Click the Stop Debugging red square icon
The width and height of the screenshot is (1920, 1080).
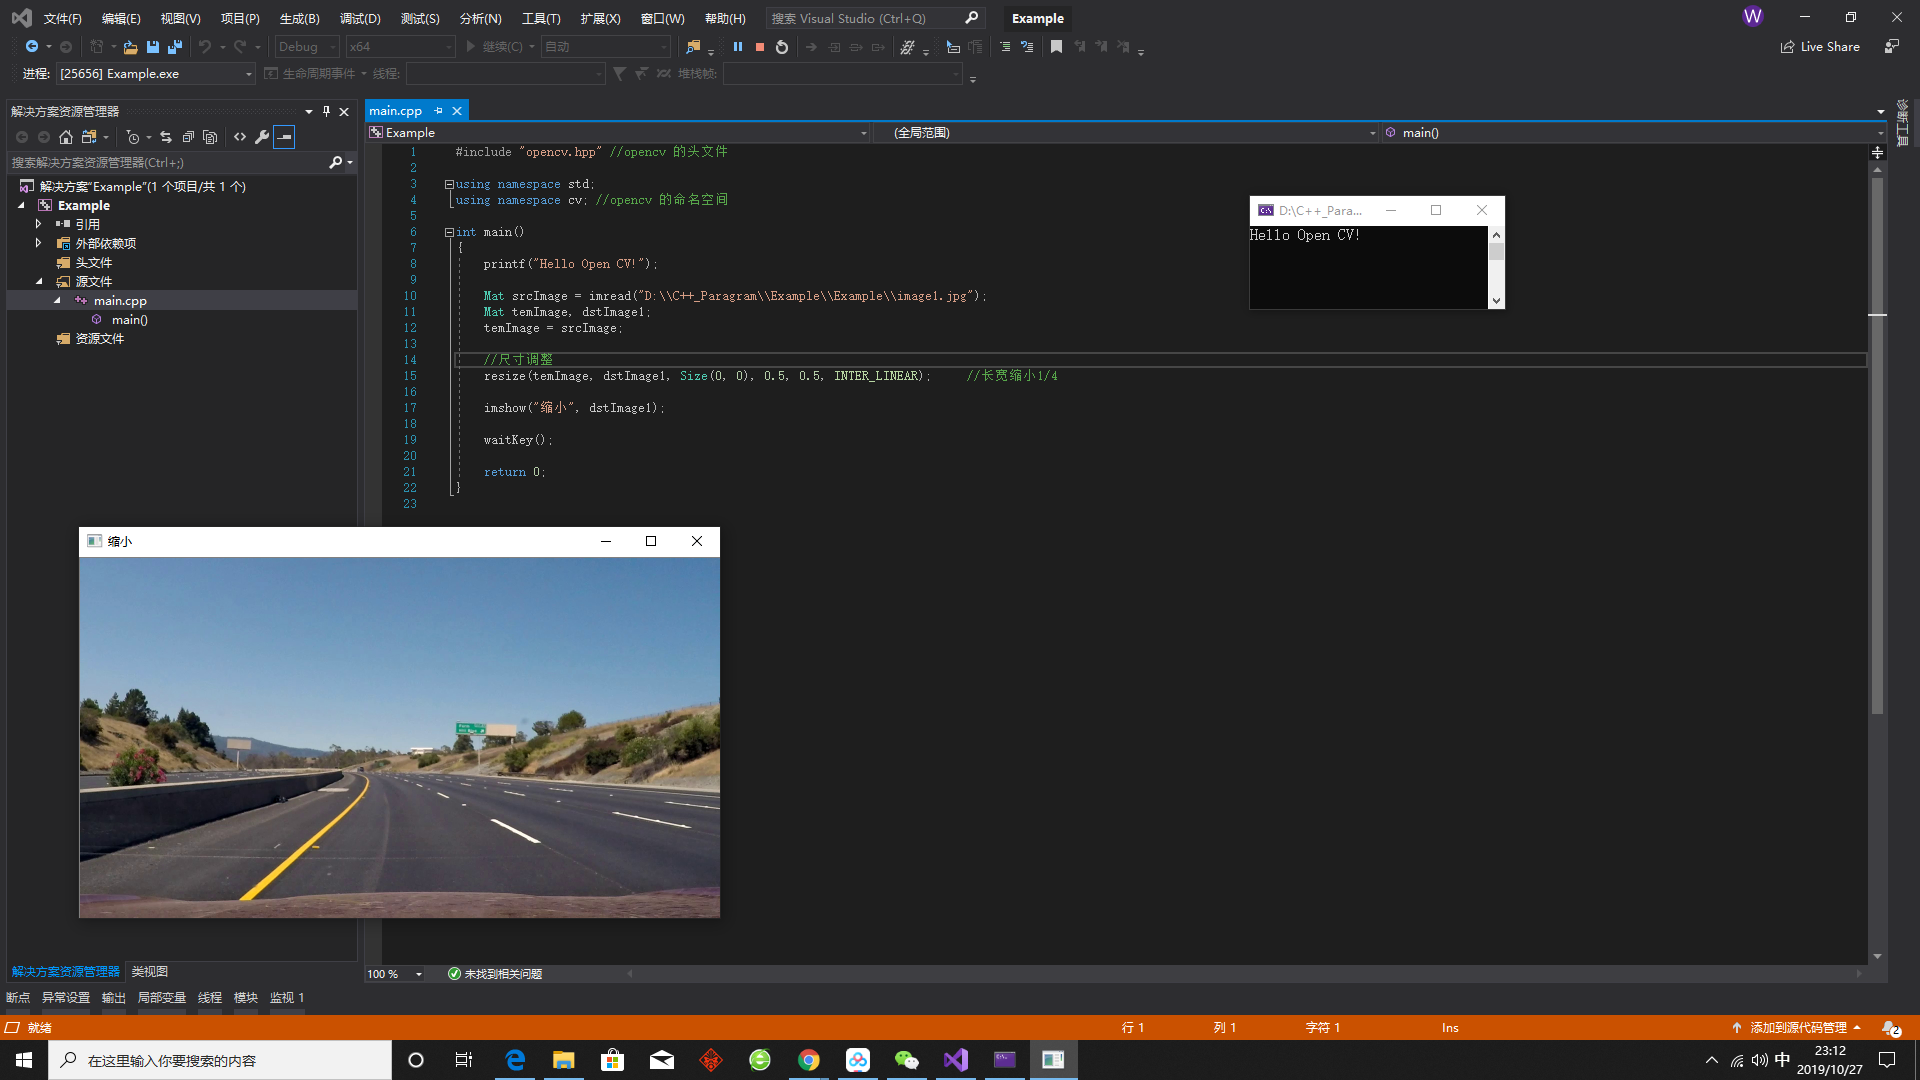760,46
